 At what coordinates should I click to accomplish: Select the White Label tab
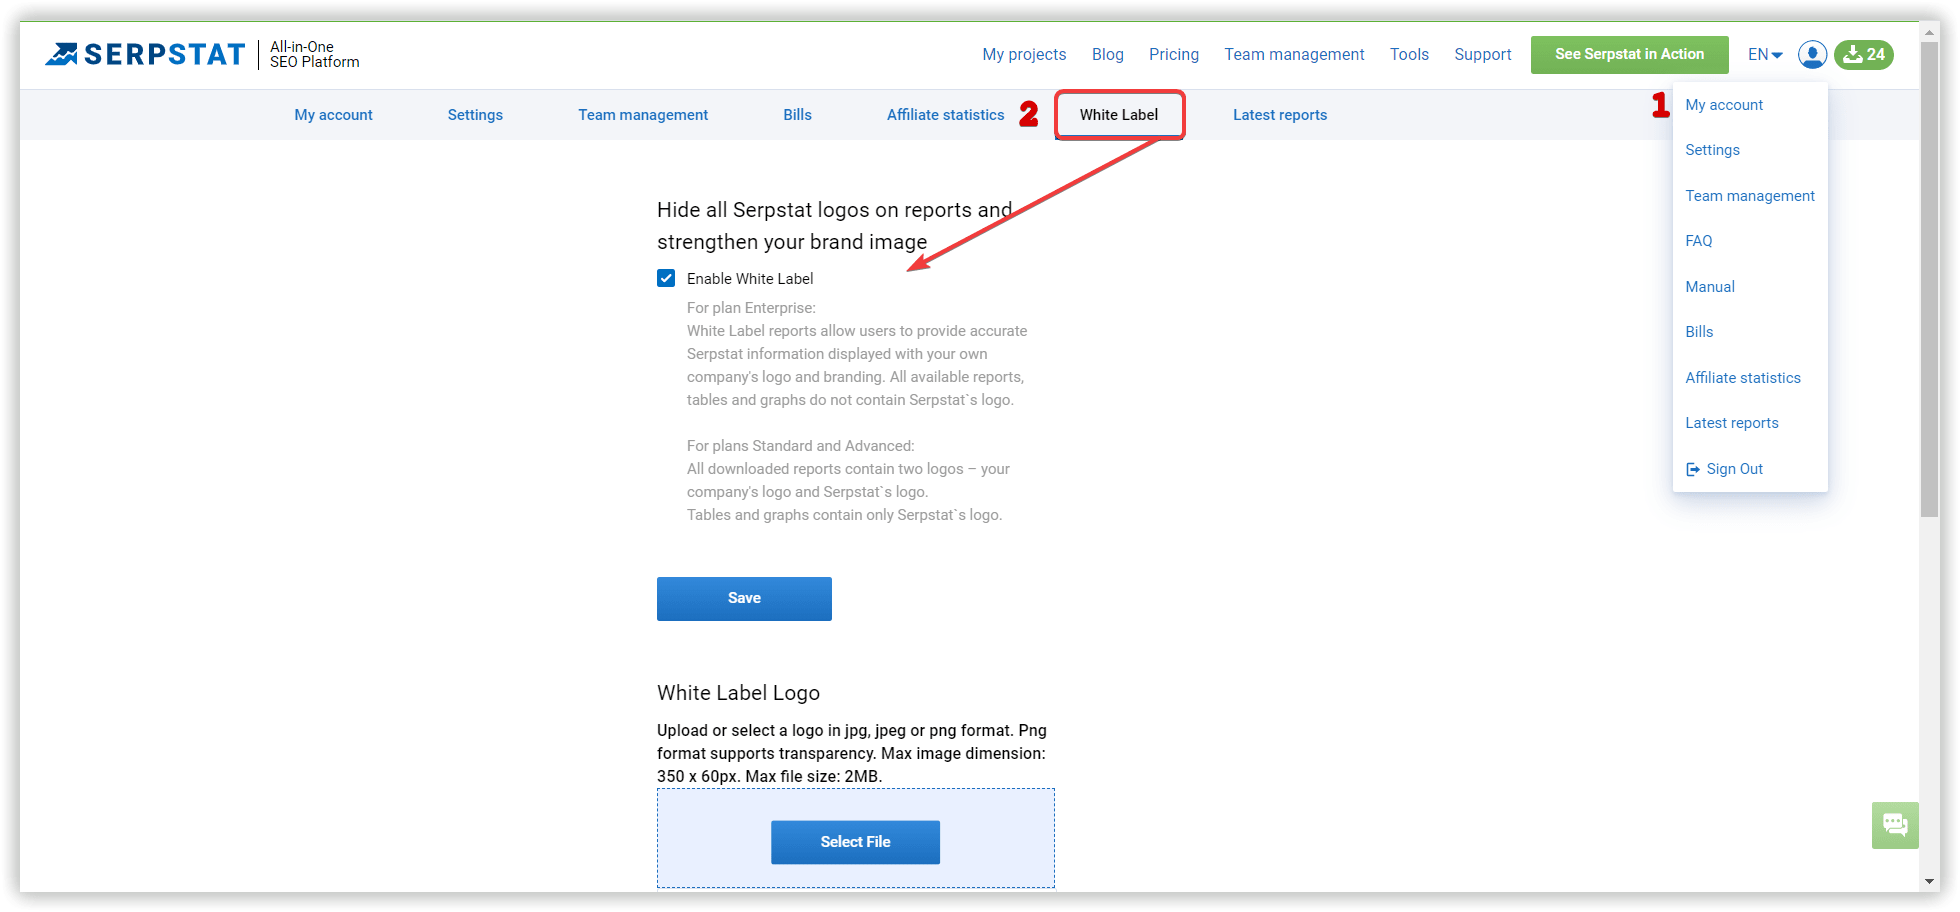(1119, 115)
